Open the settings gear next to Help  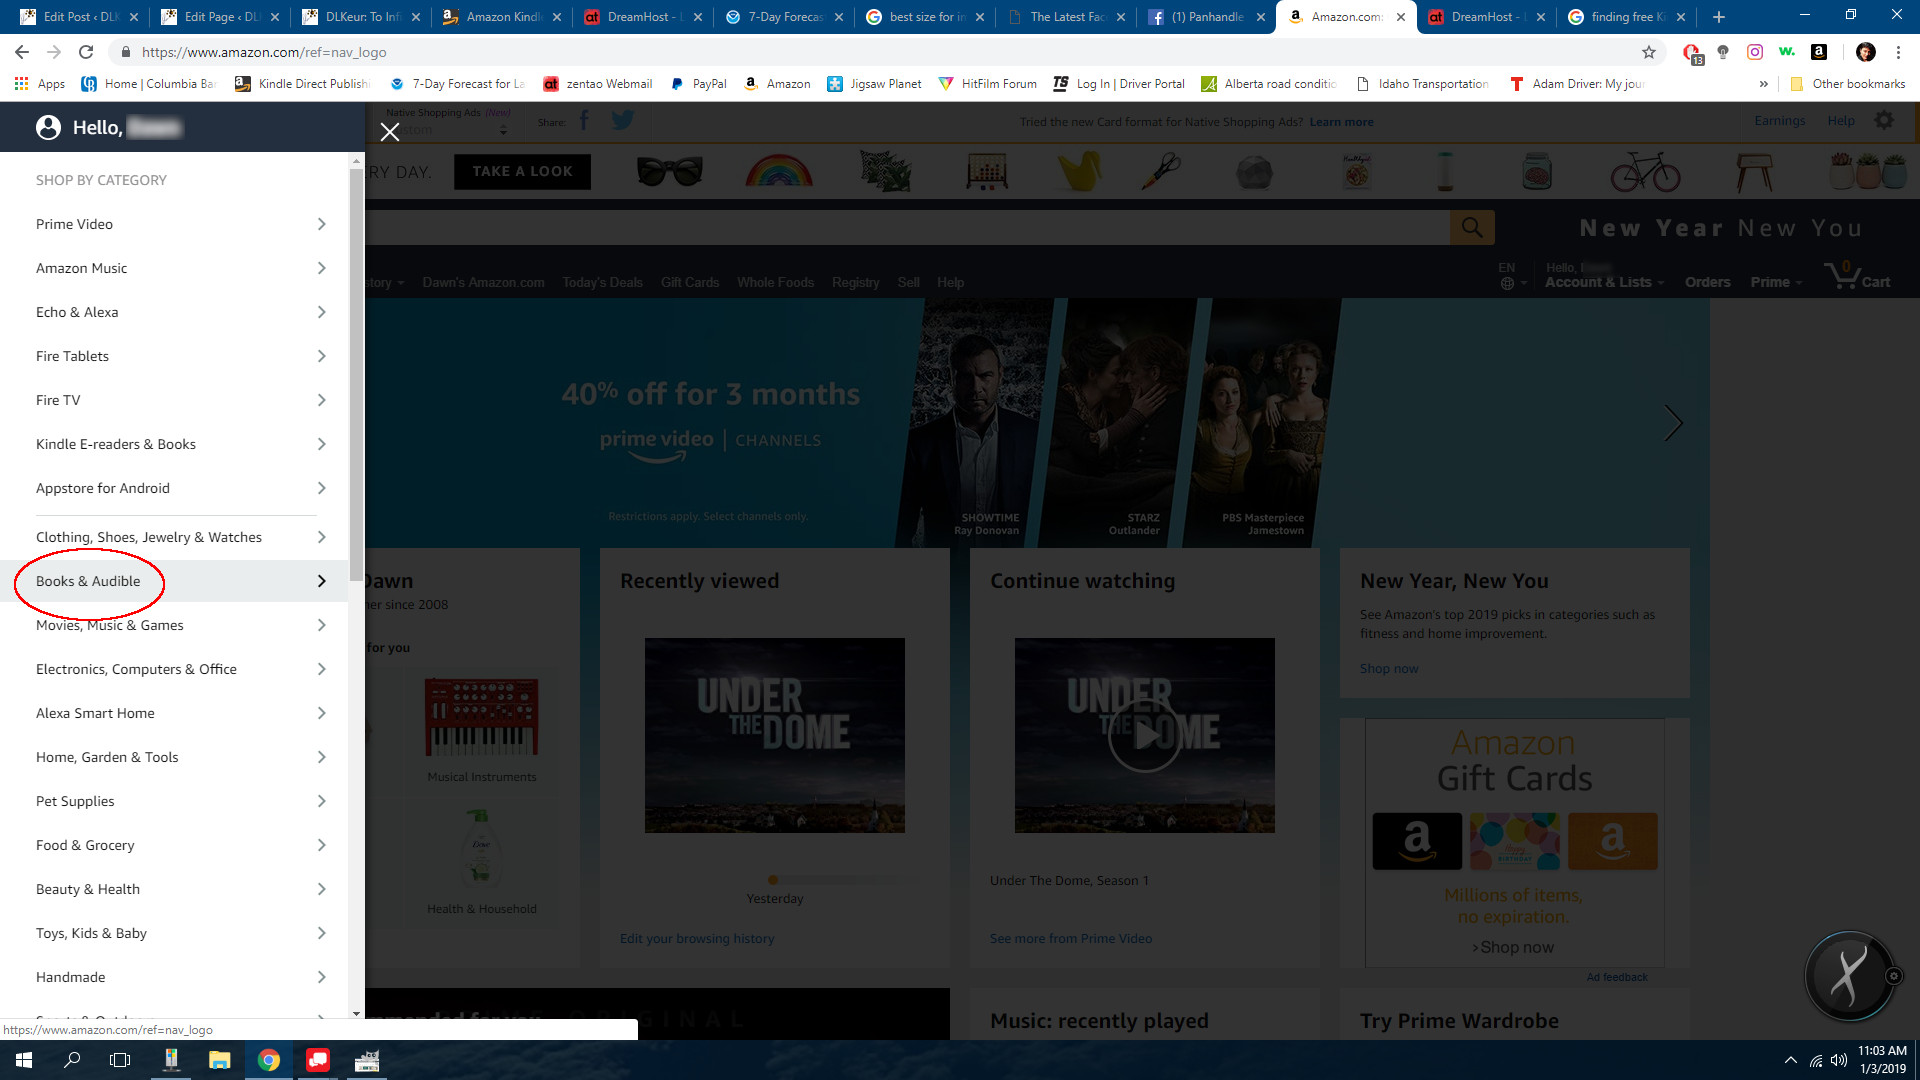[1884, 121]
